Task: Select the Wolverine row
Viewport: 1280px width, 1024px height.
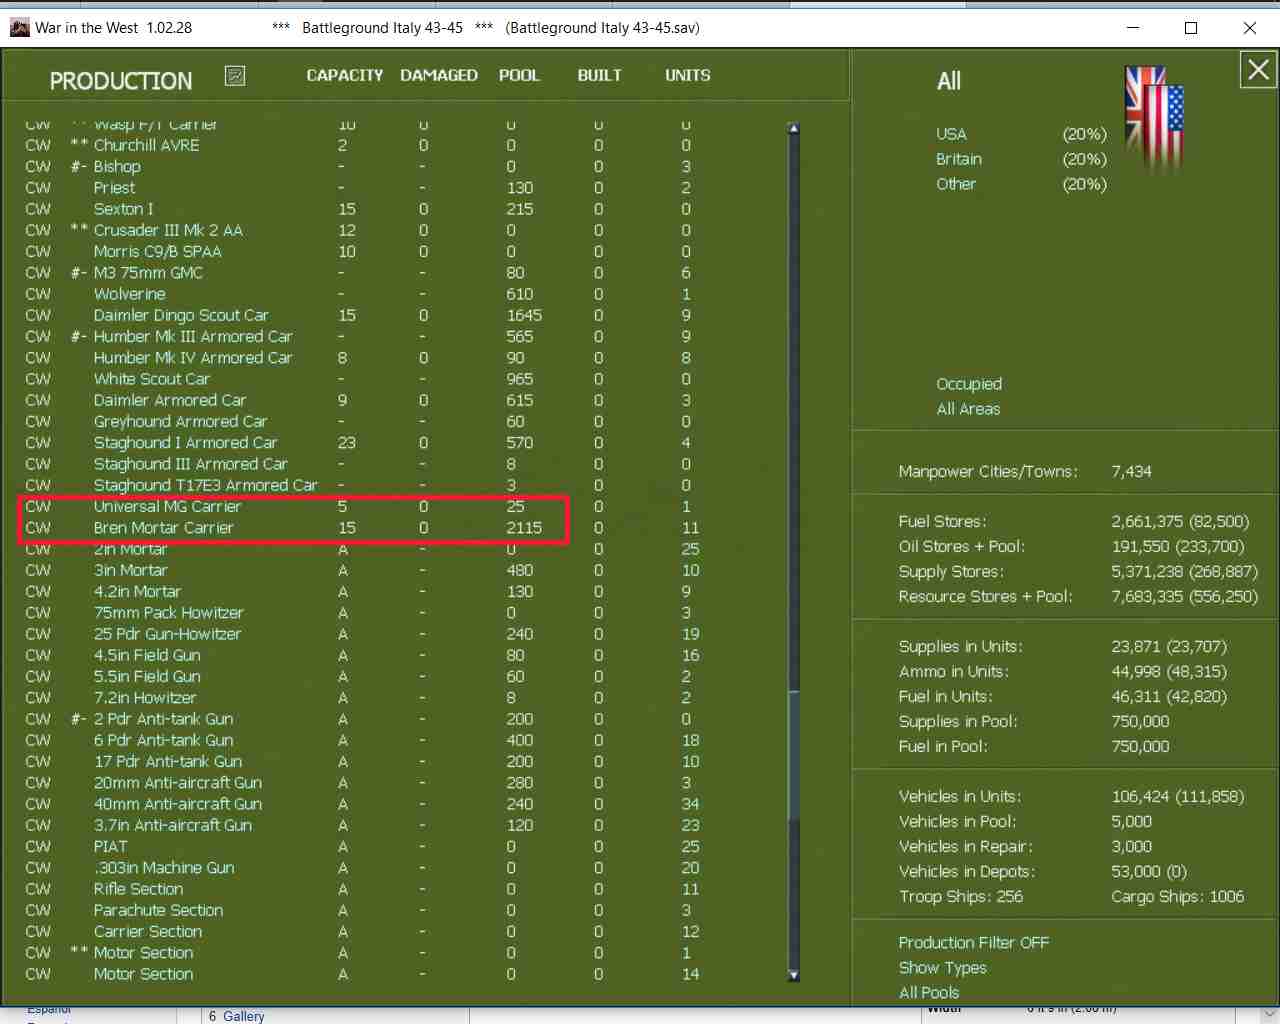Action: coord(360,294)
